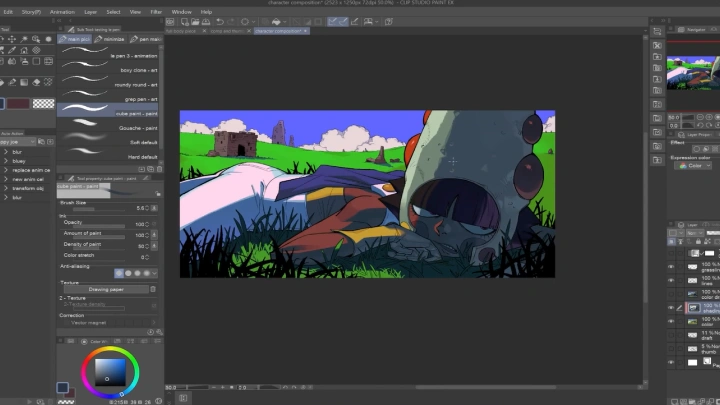Open the Animation menu

tap(62, 12)
